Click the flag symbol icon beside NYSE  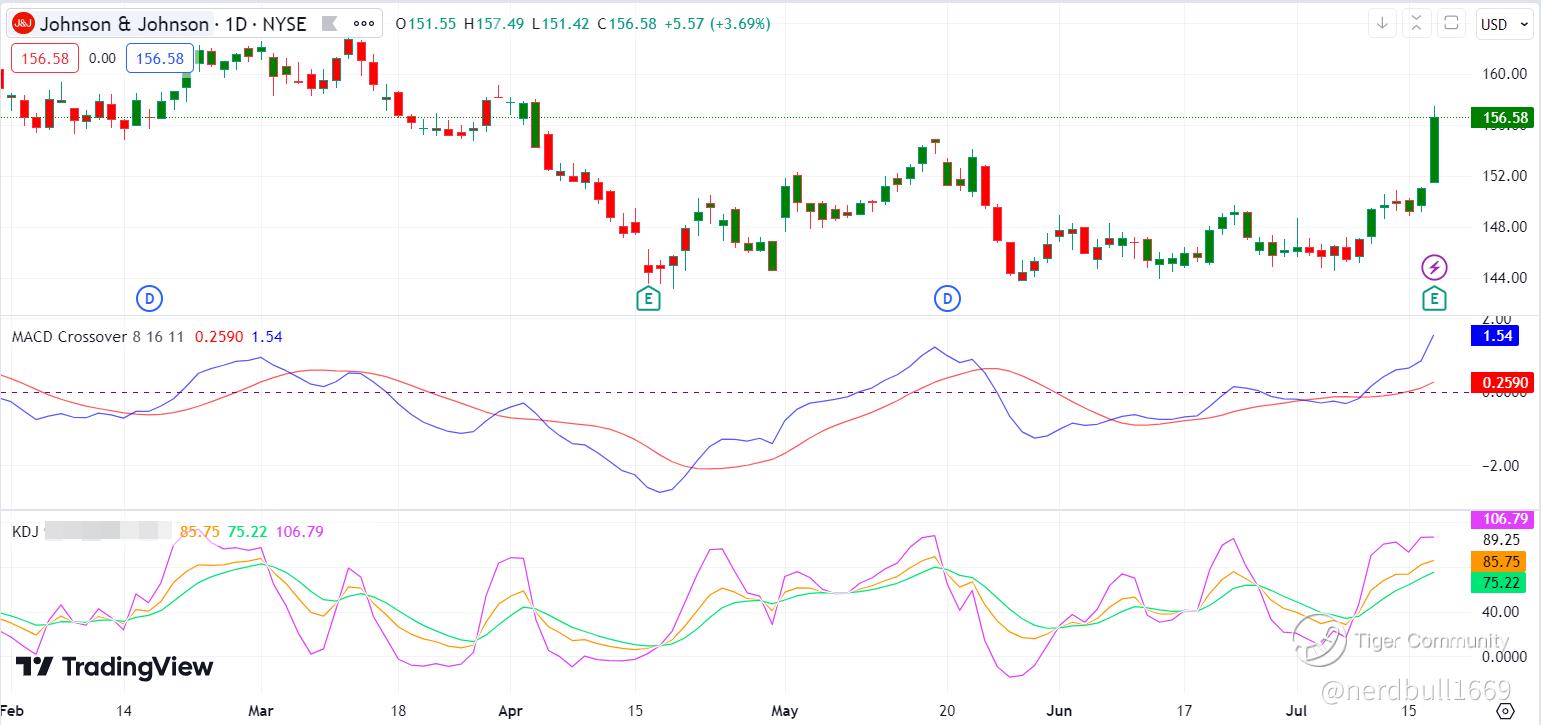(x=328, y=24)
